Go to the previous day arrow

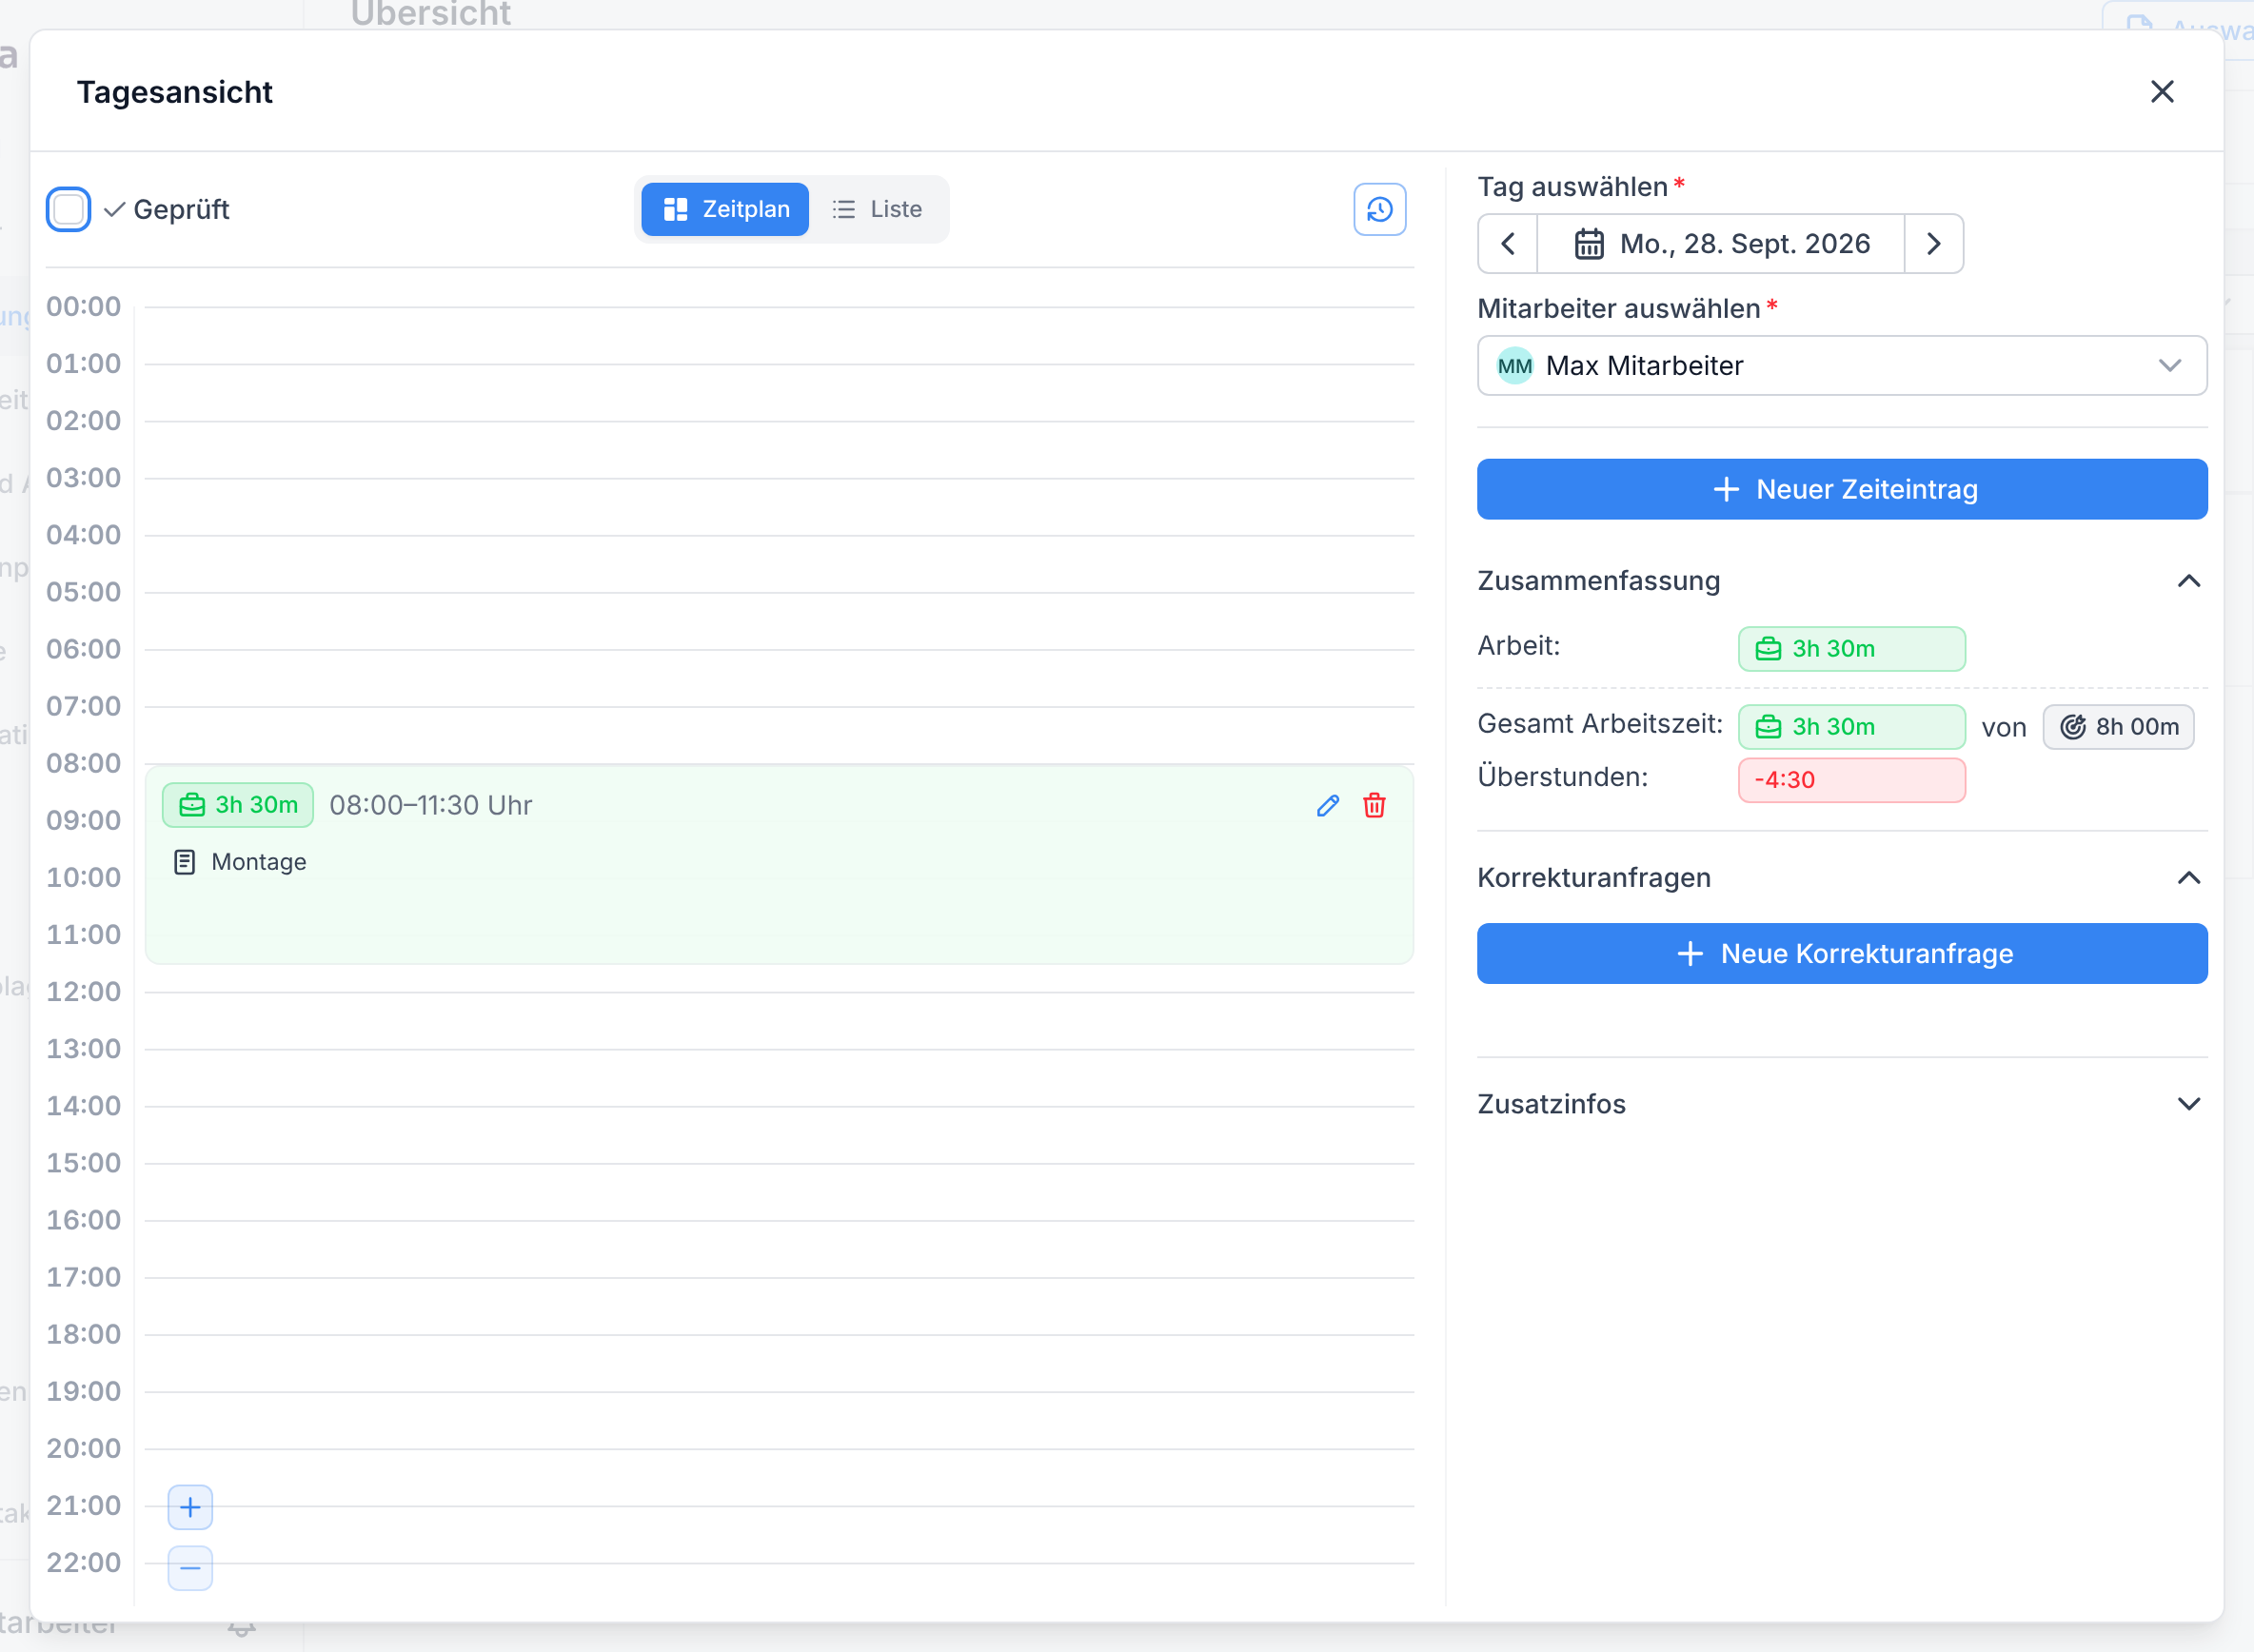tap(1508, 243)
